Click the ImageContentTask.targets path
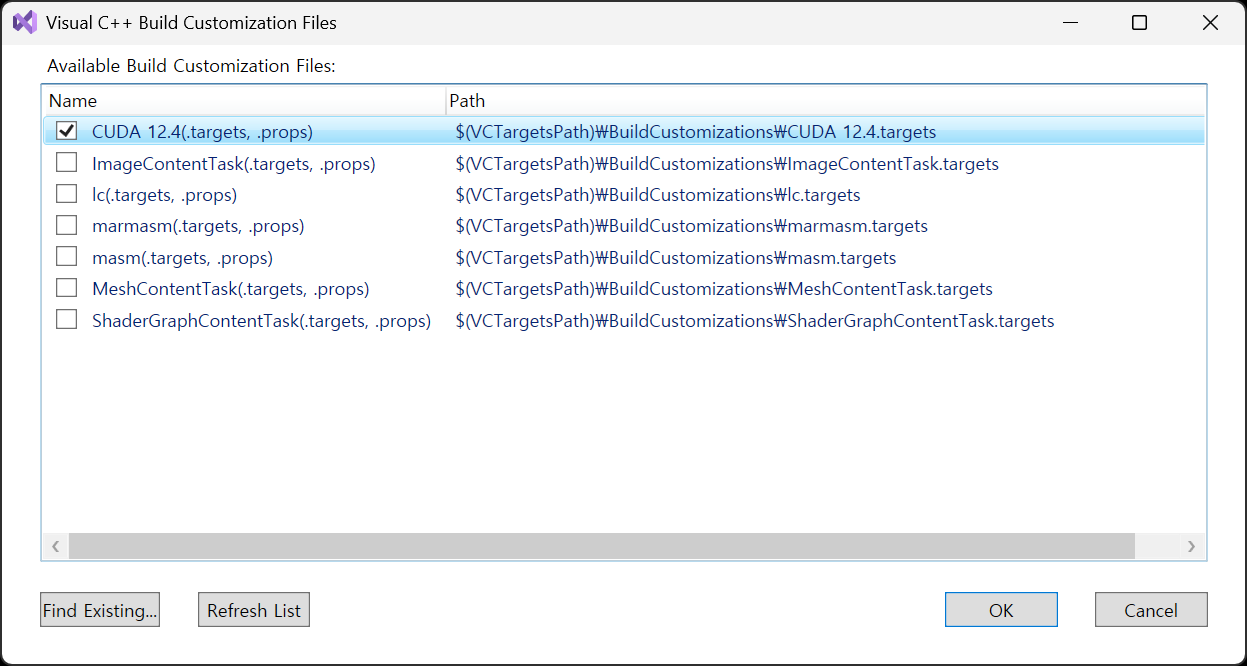This screenshot has width=1247, height=666. coord(727,163)
